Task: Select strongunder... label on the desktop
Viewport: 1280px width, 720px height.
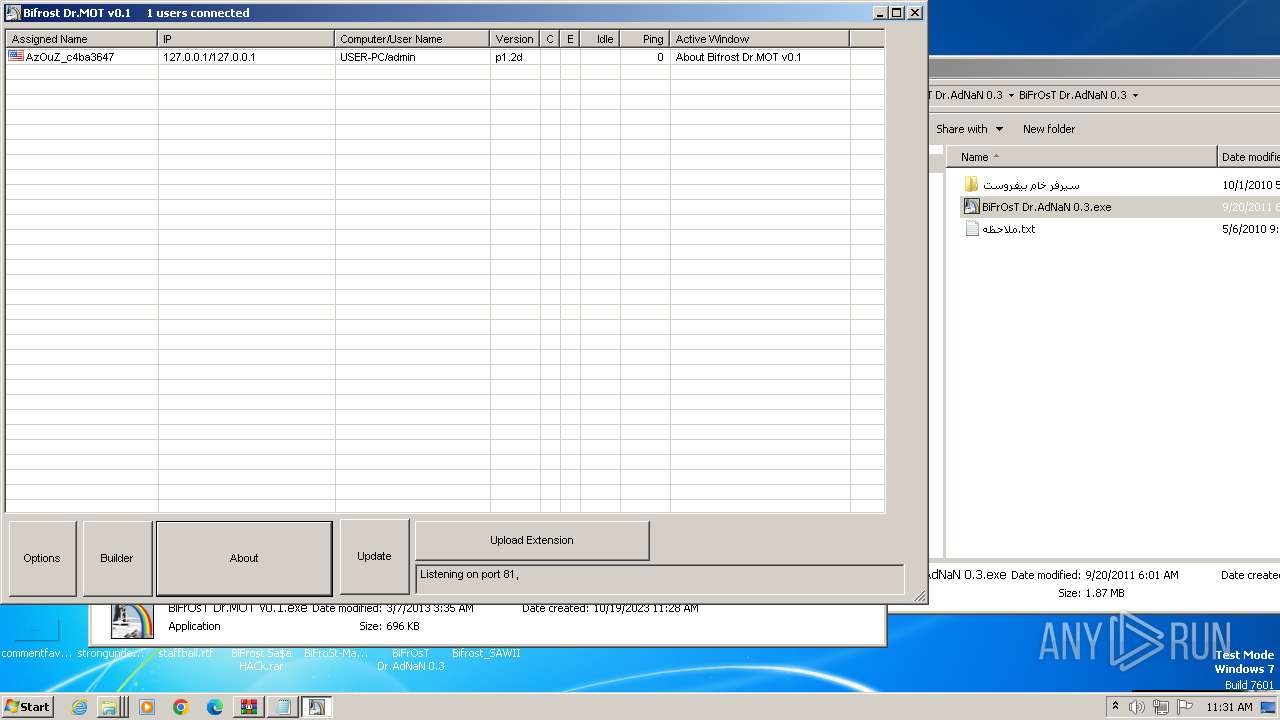Action: pos(111,653)
